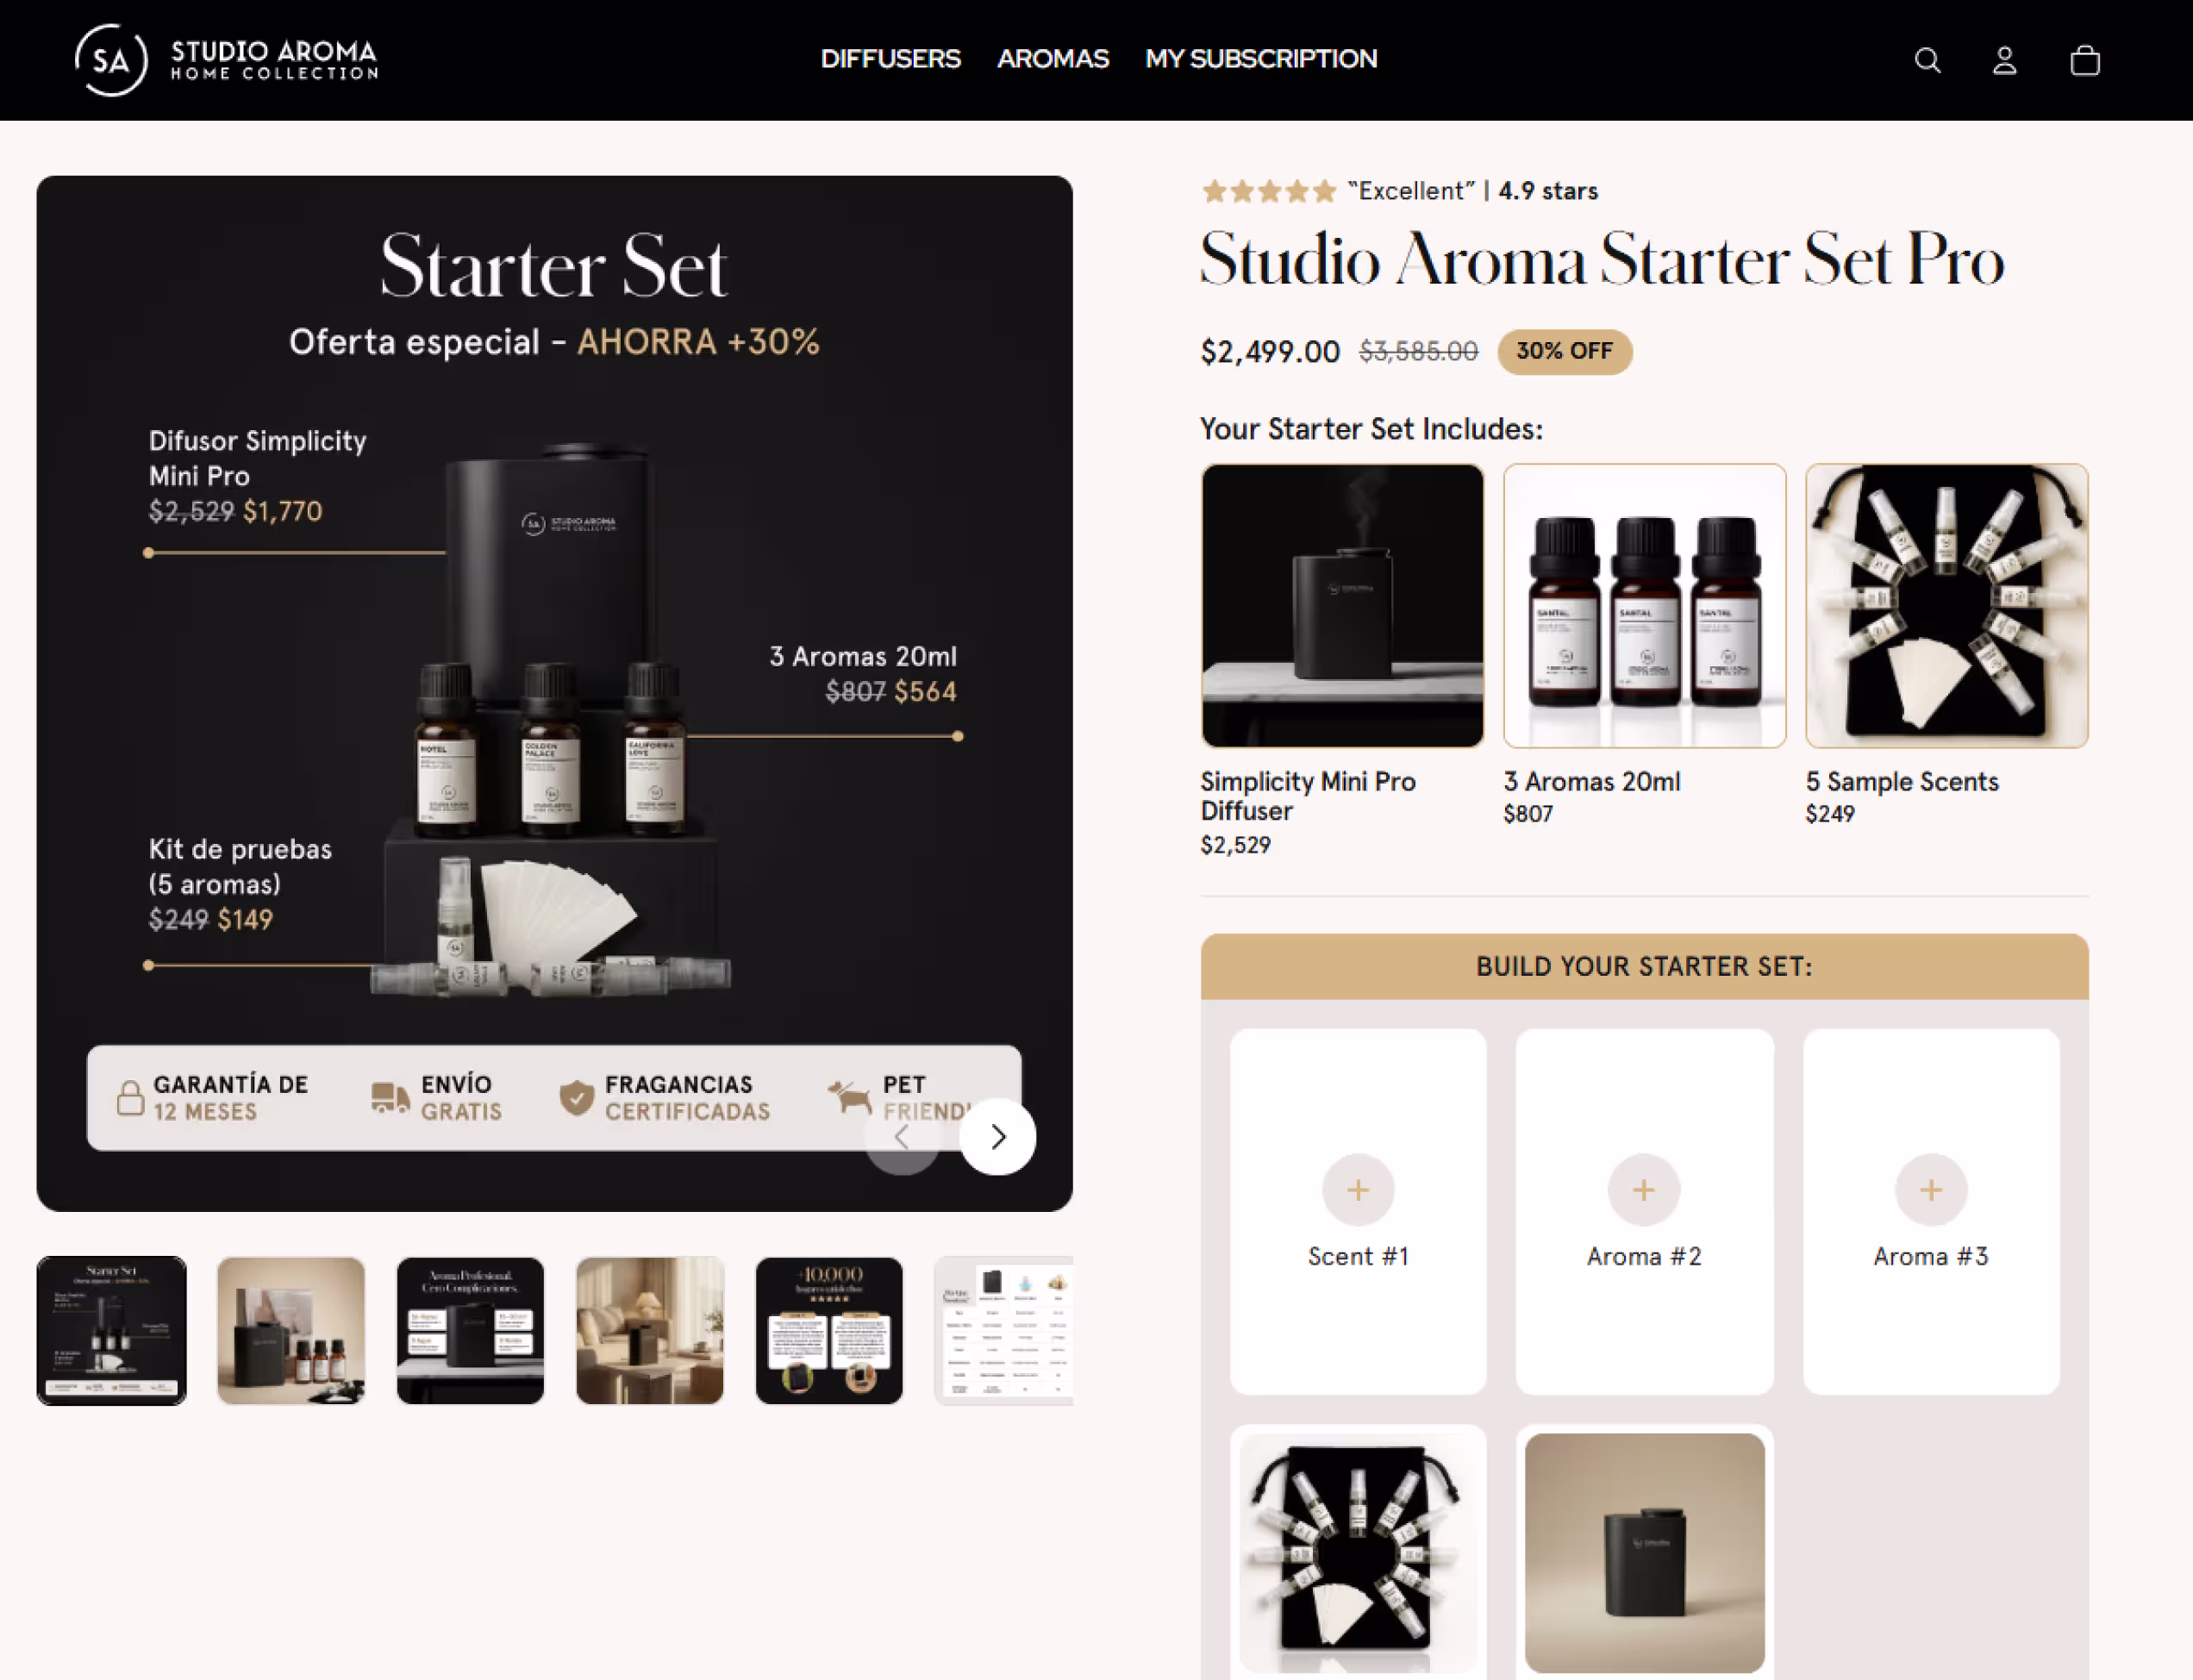Open the search icon in header
This screenshot has width=2193, height=1680.
pyautogui.click(x=1927, y=61)
